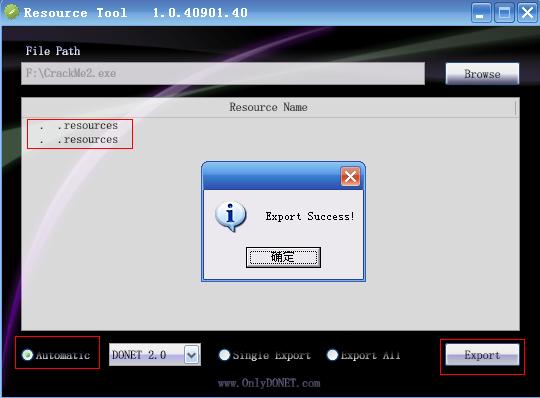The height and width of the screenshot is (398, 540).
Task: Click the 确定 confirm button in dialog
Action: click(283, 257)
